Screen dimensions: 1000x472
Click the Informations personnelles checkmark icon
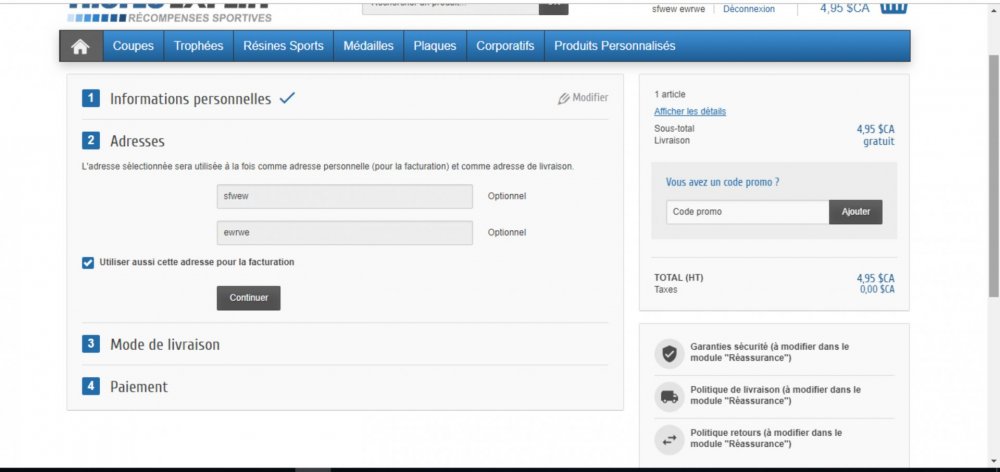click(287, 98)
